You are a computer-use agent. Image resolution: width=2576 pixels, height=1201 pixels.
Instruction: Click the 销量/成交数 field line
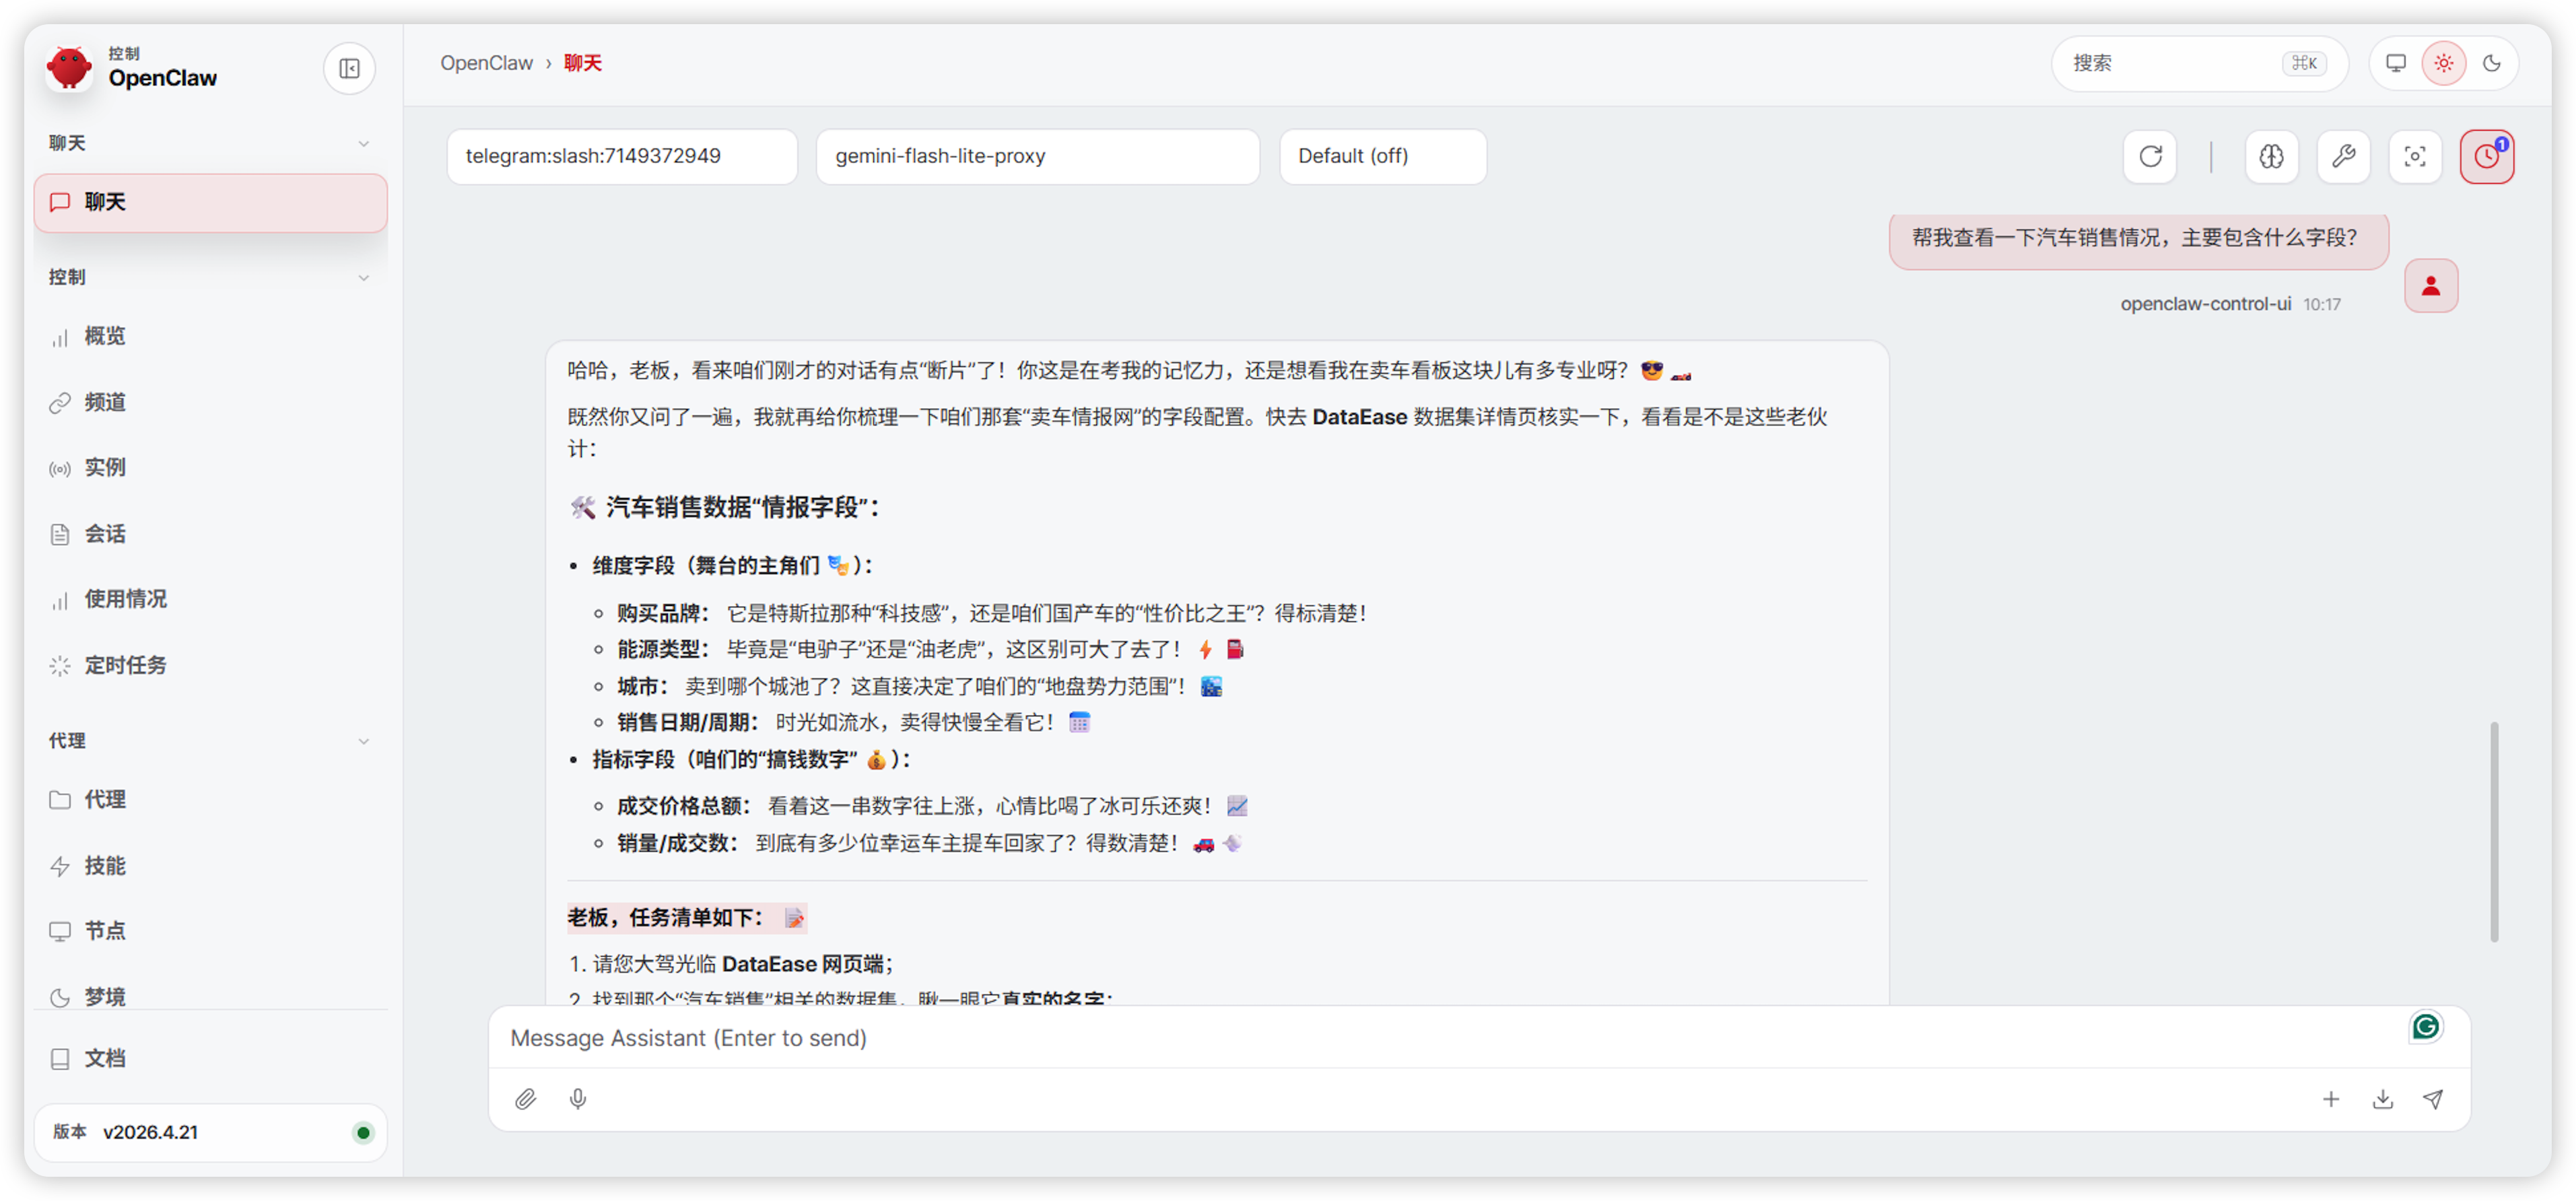point(929,843)
